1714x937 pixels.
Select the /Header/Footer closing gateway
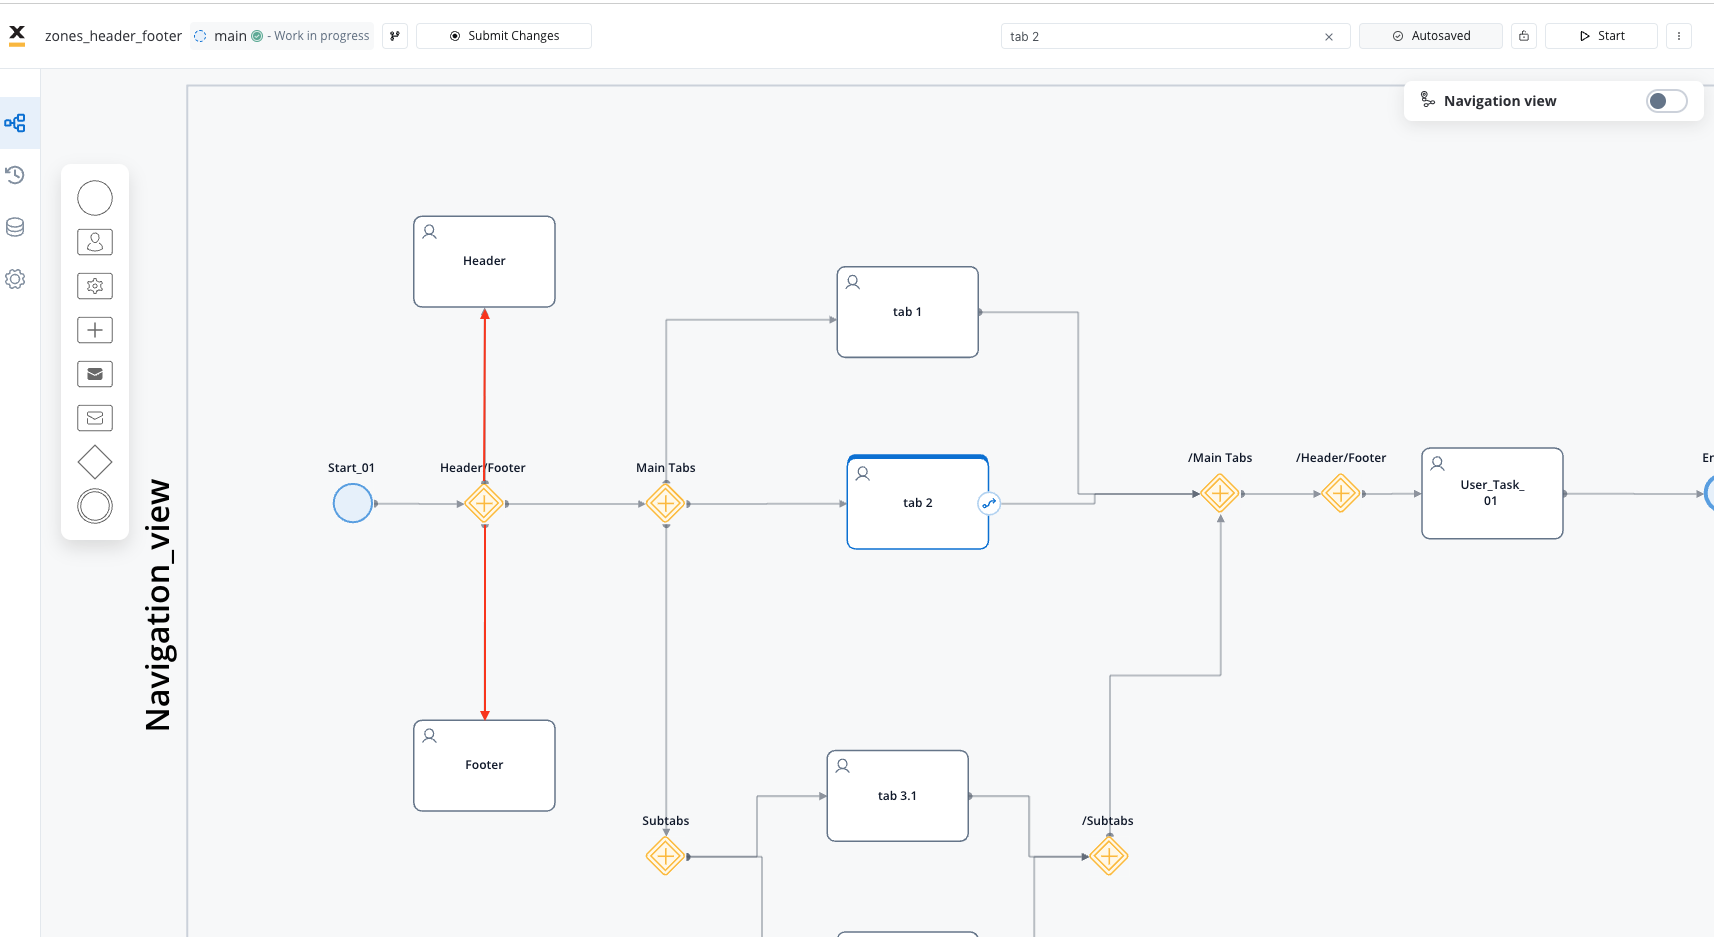(x=1340, y=493)
